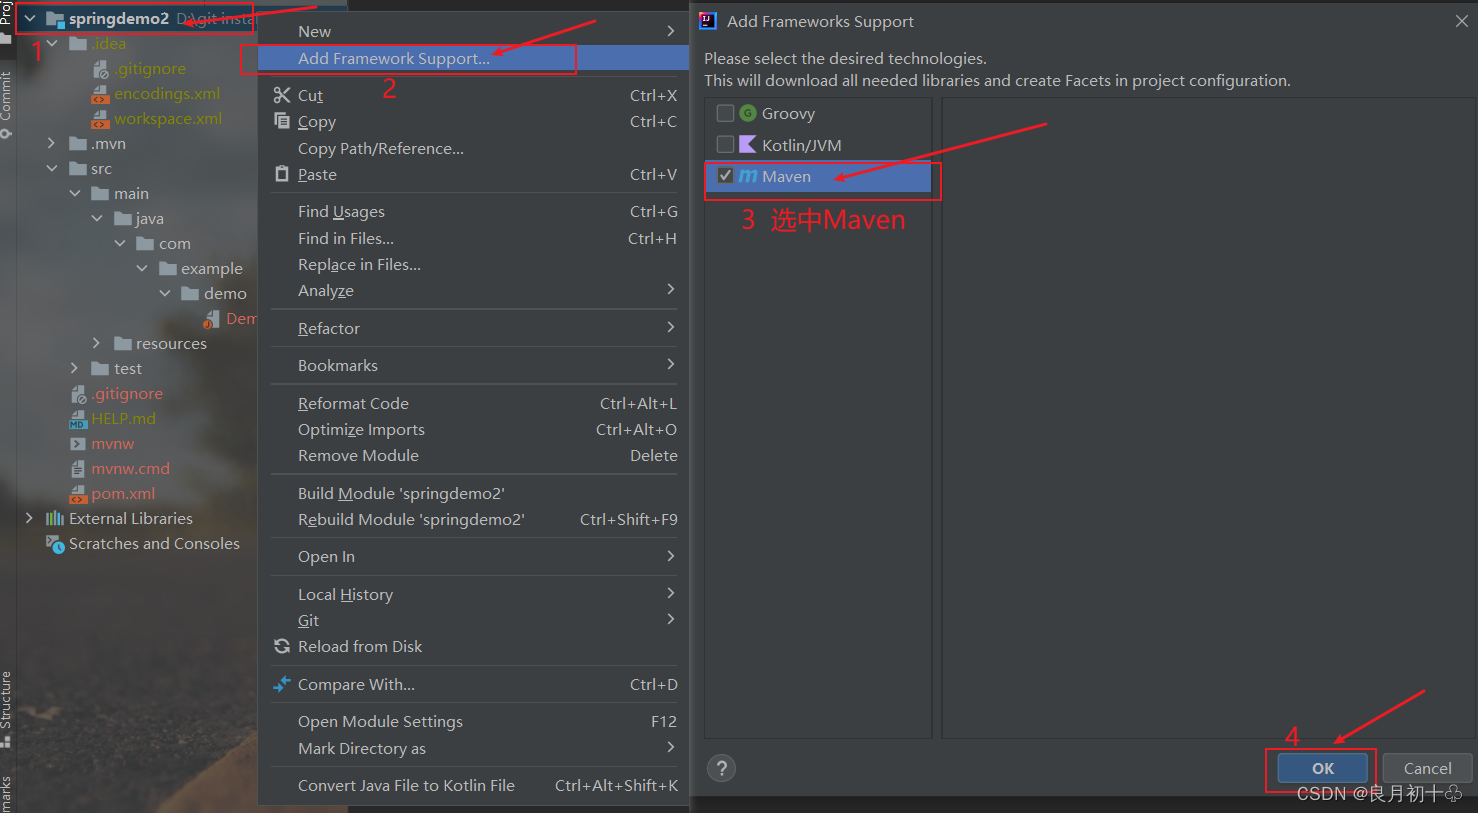Viewport: 1478px width, 813px height.
Task: Click the Scratches and Consoles icon
Action: [x=55, y=543]
